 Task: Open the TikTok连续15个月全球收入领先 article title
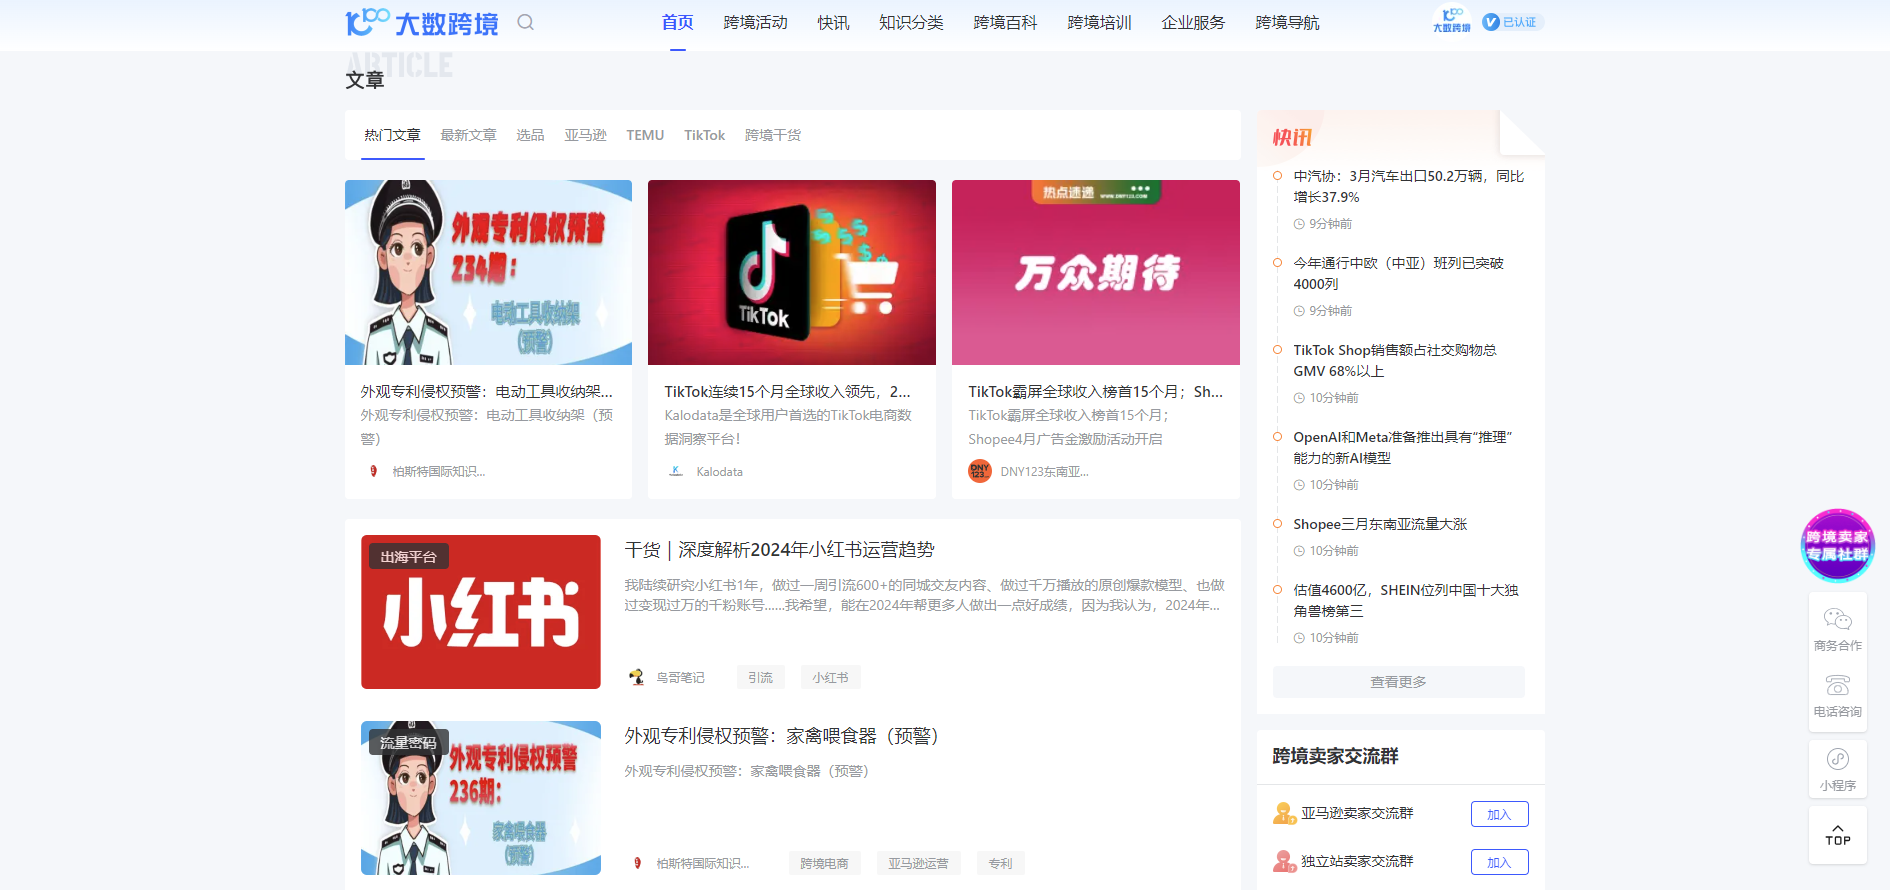coord(788,392)
